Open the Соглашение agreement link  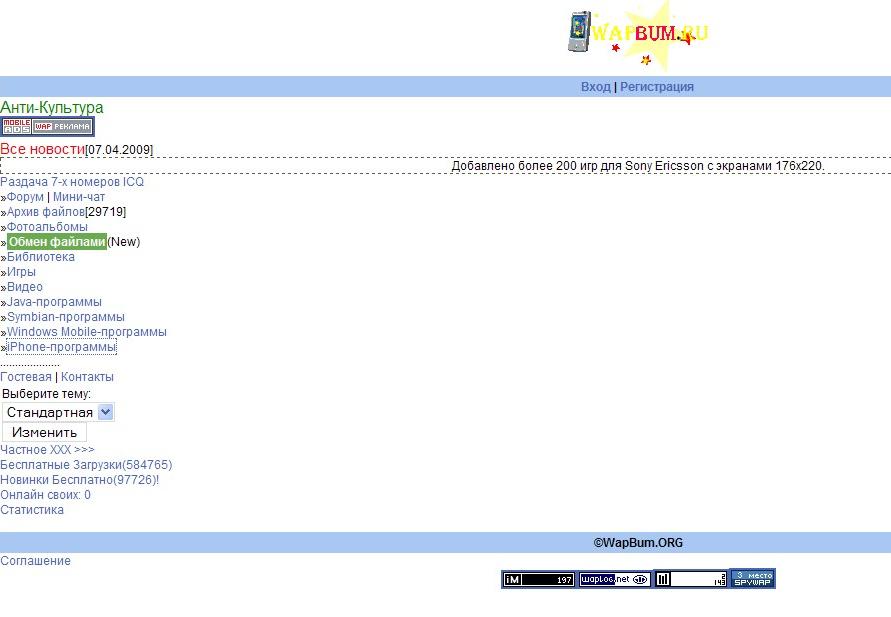click(x=35, y=561)
